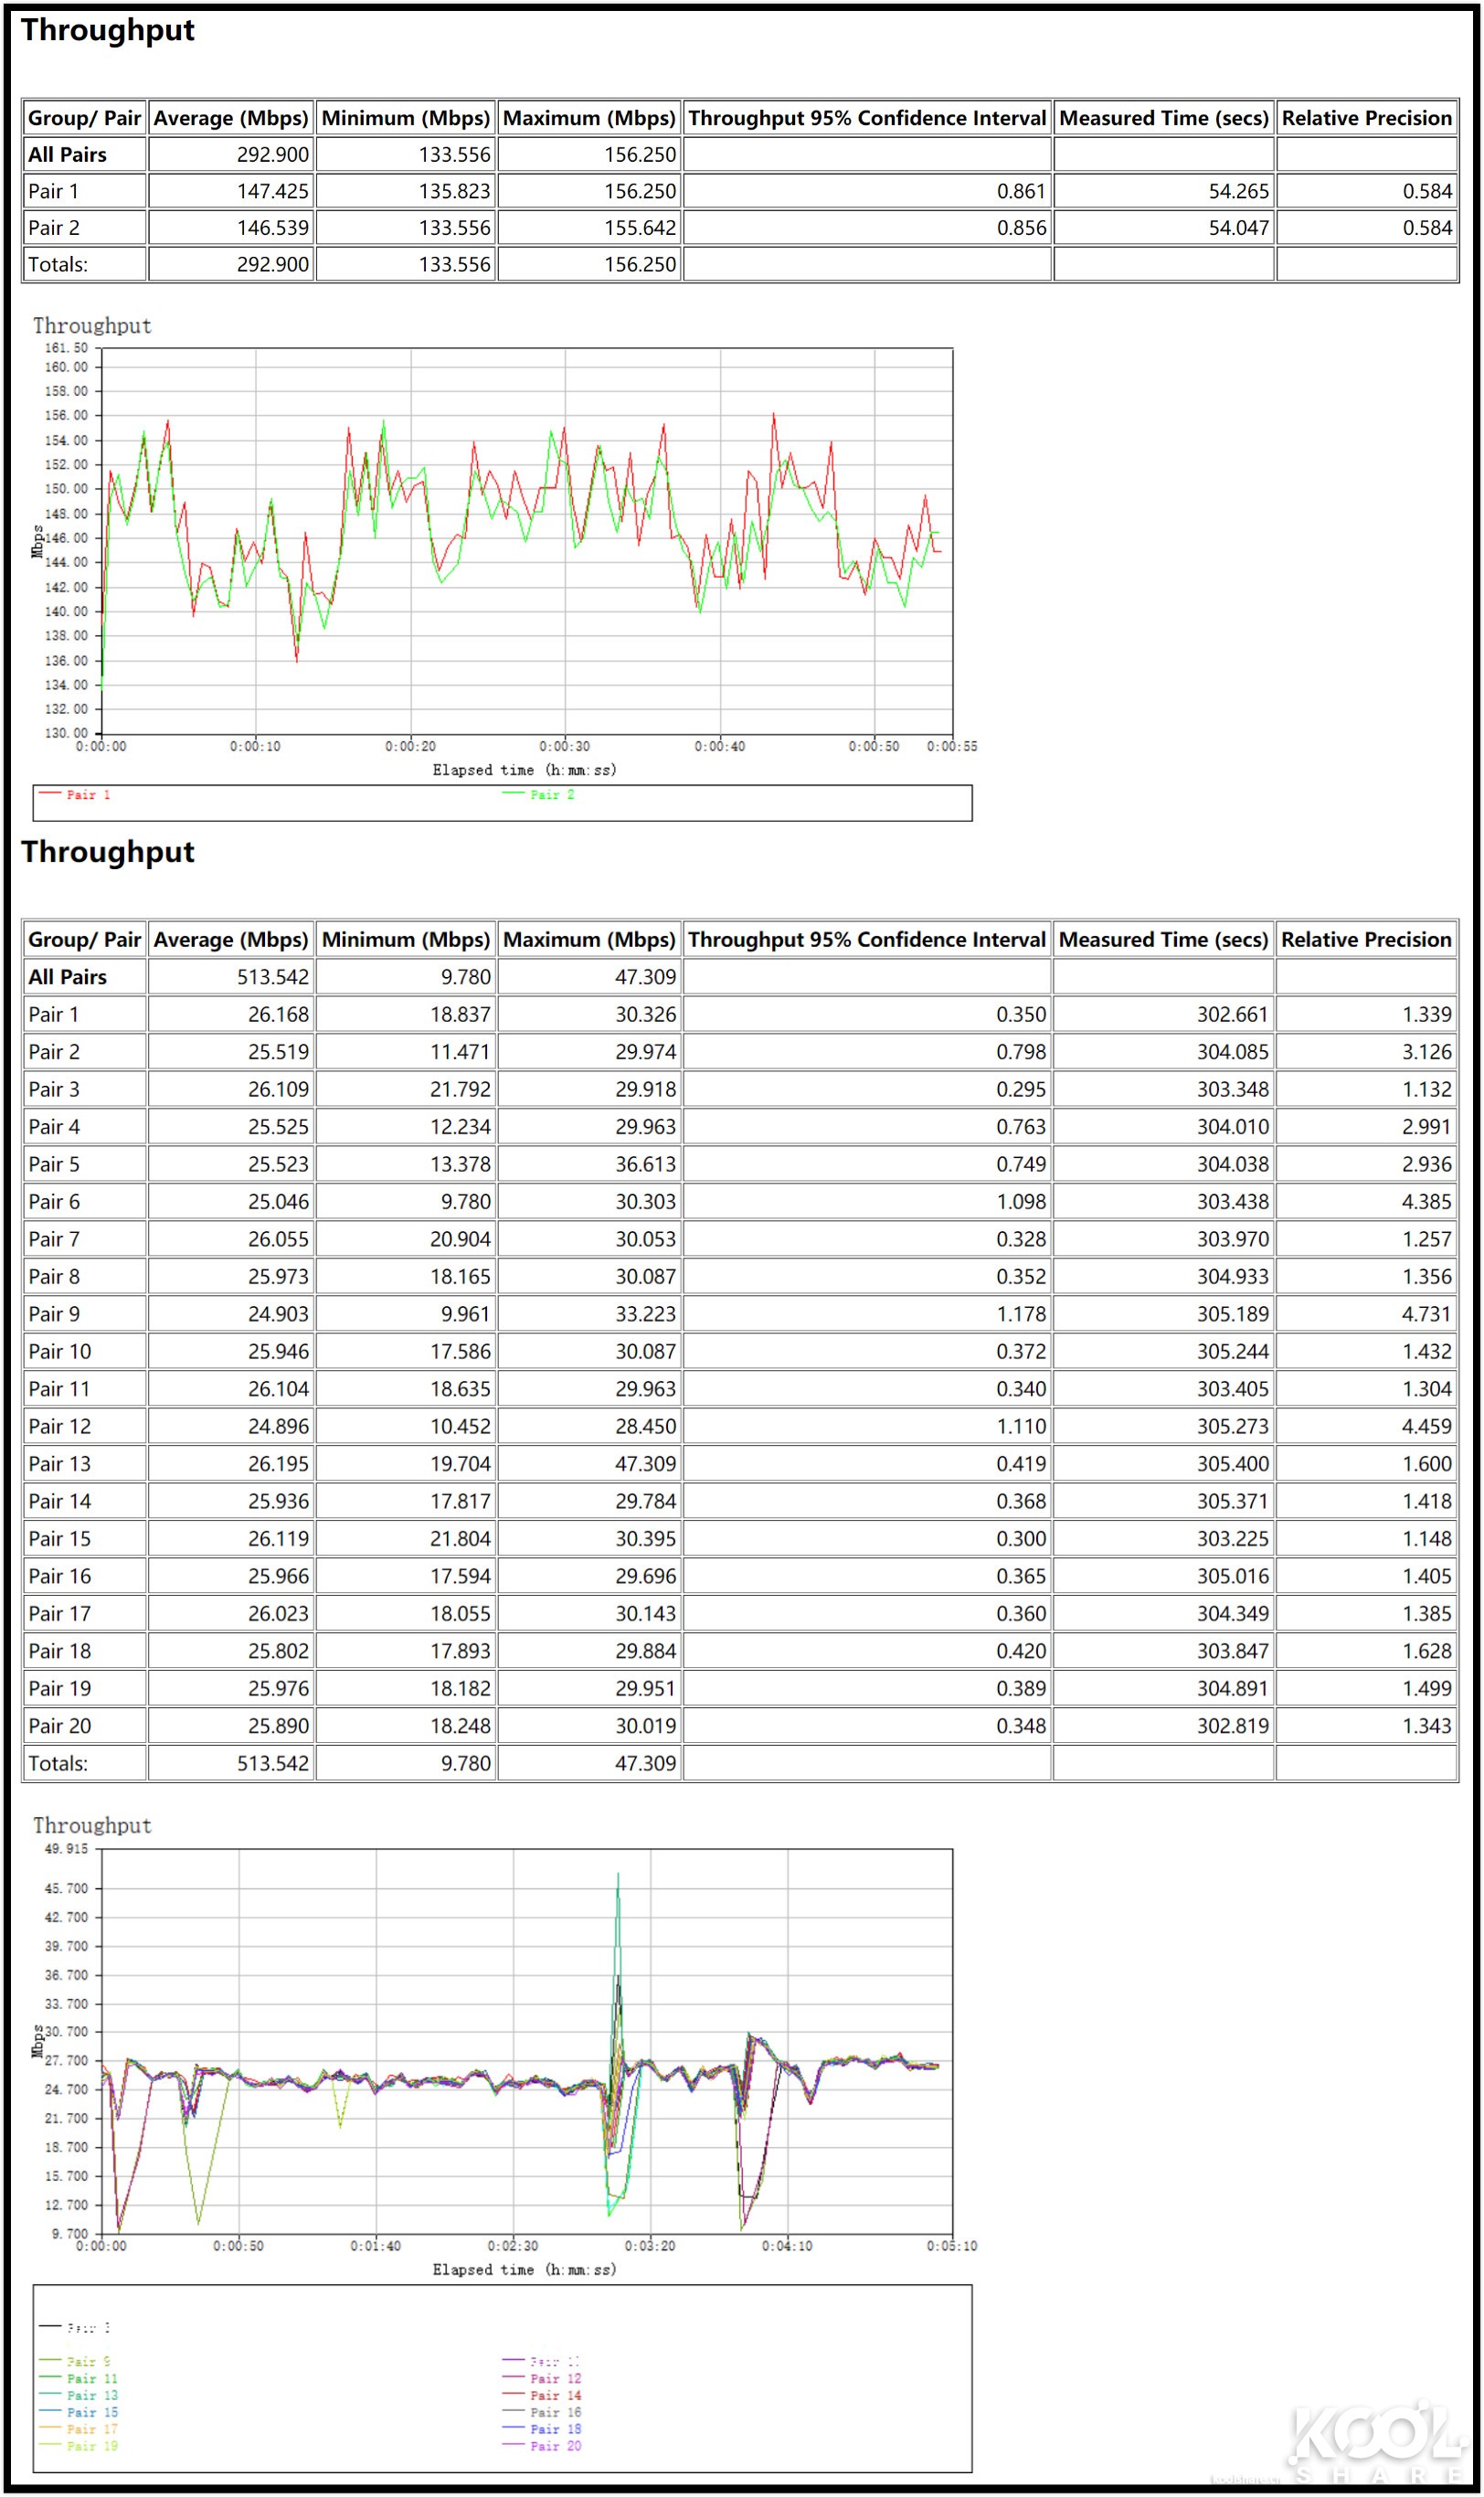Viewport: 1484px width, 2497px height.
Task: Select the Pair 1 legend entry
Action: click(88, 796)
